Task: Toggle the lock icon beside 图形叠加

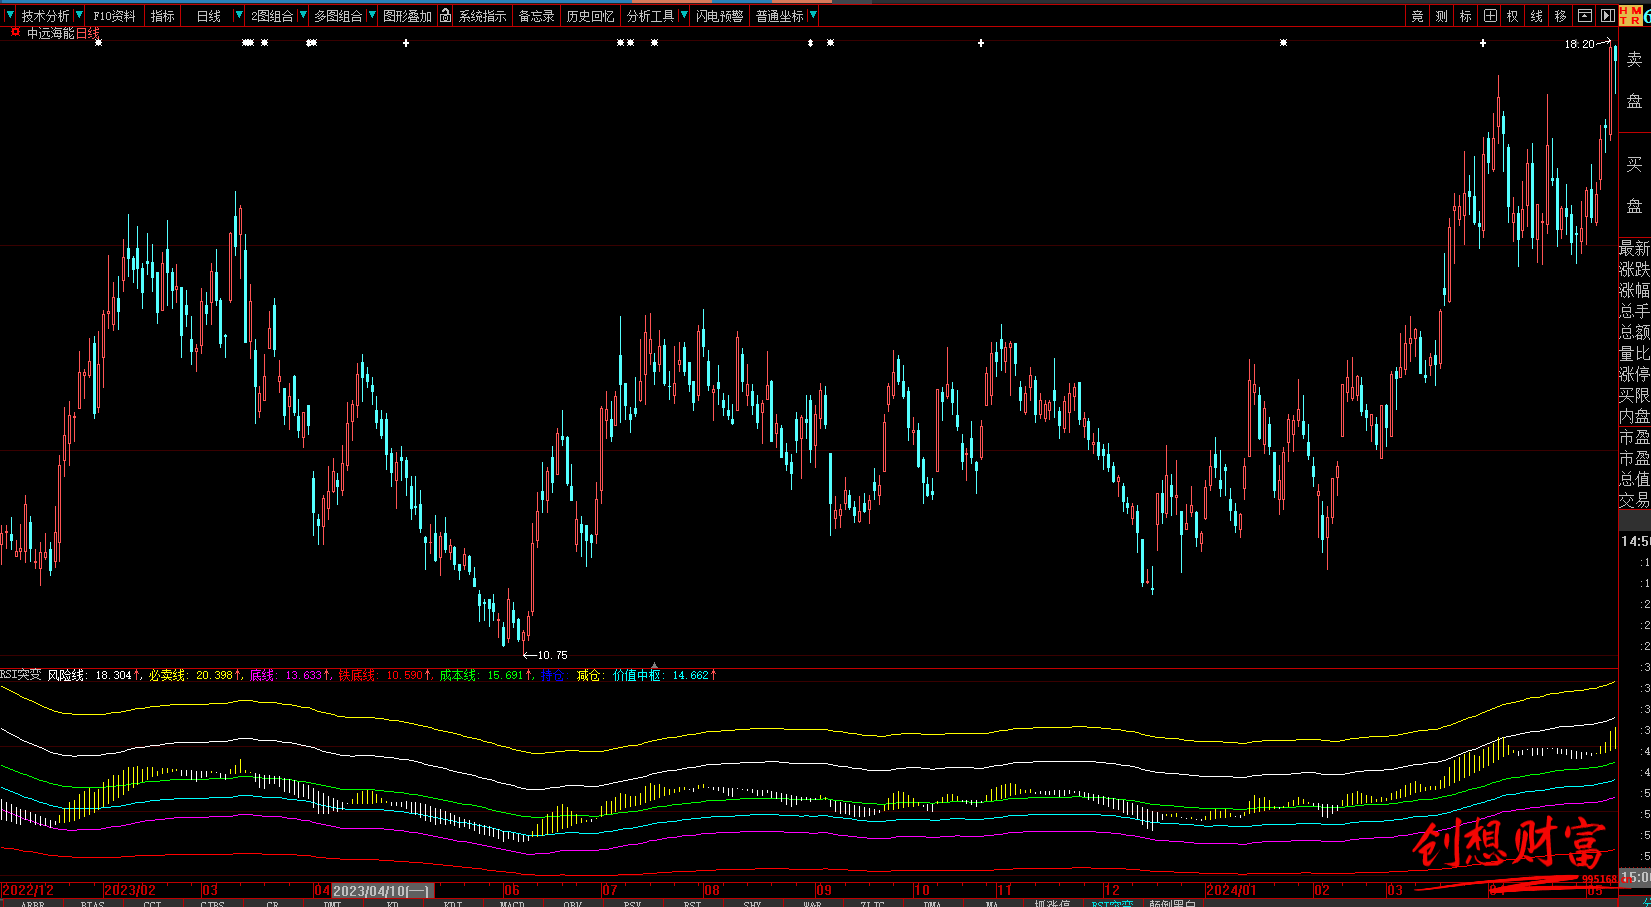Action: coord(445,16)
